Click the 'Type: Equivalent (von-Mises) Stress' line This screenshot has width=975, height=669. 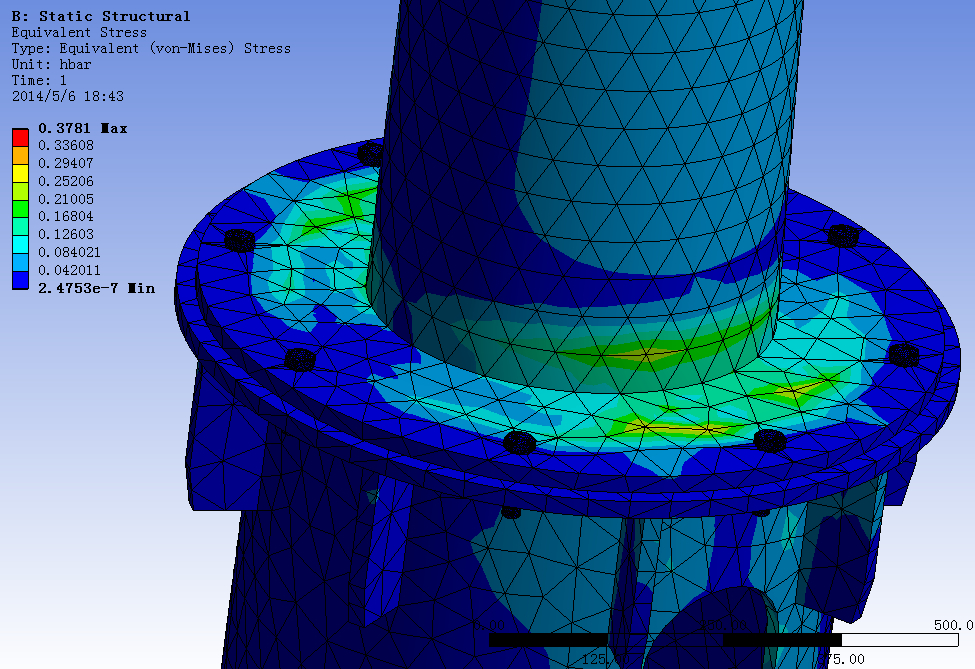click(x=151, y=48)
